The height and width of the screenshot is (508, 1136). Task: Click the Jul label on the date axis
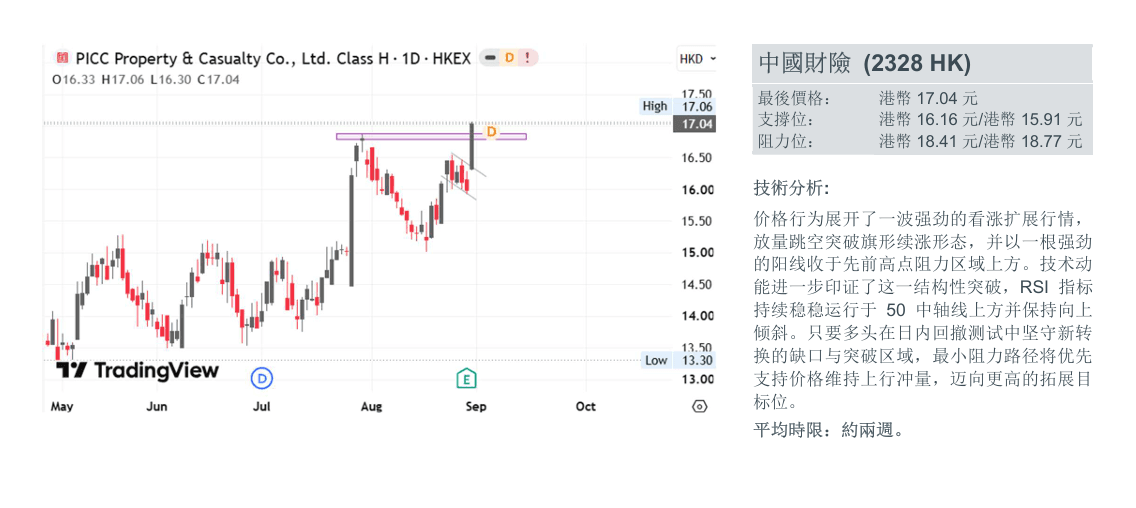(262, 407)
